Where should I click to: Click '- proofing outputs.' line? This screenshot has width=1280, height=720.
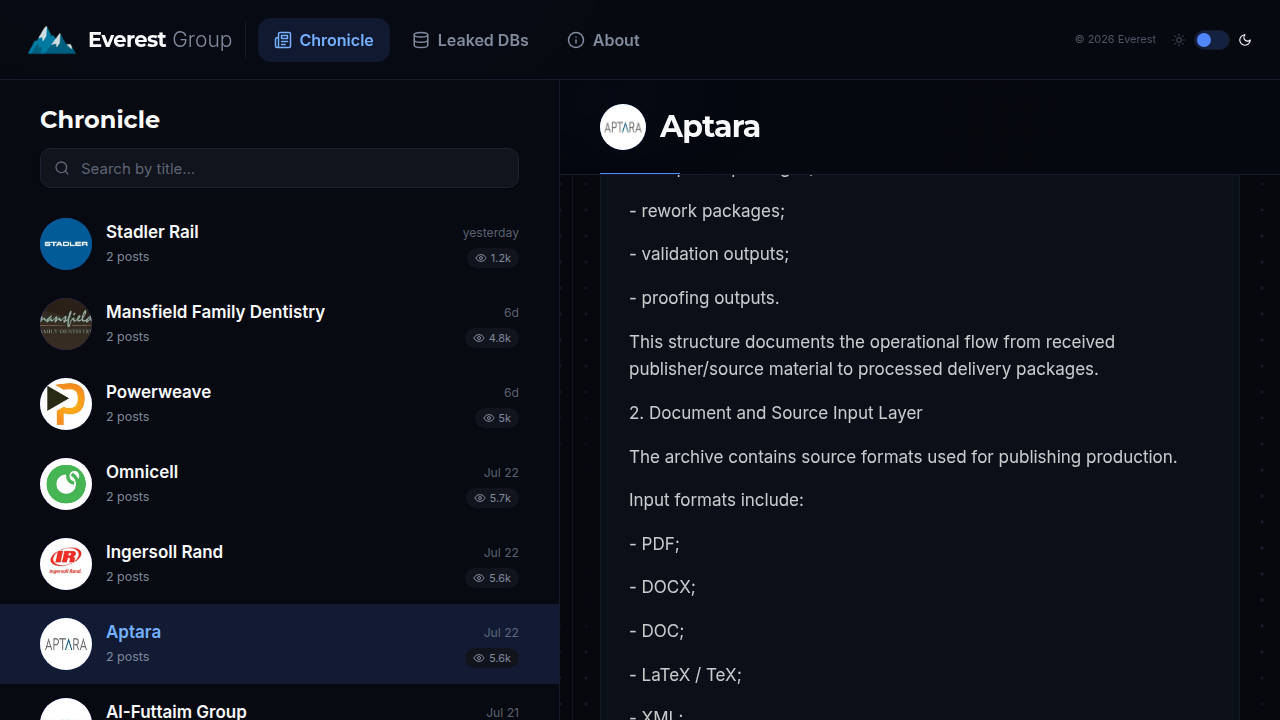pos(704,298)
